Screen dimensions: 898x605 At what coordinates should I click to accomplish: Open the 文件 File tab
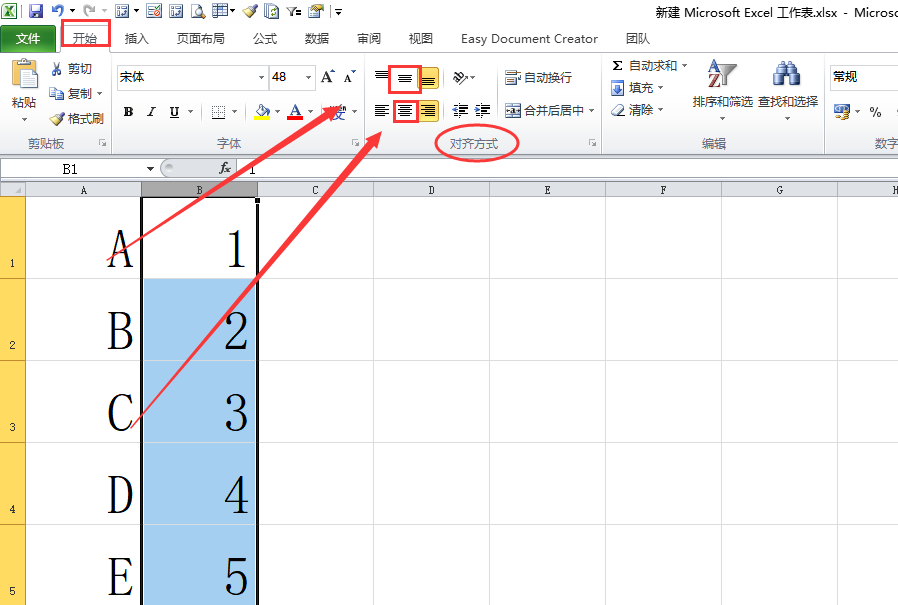click(x=28, y=38)
